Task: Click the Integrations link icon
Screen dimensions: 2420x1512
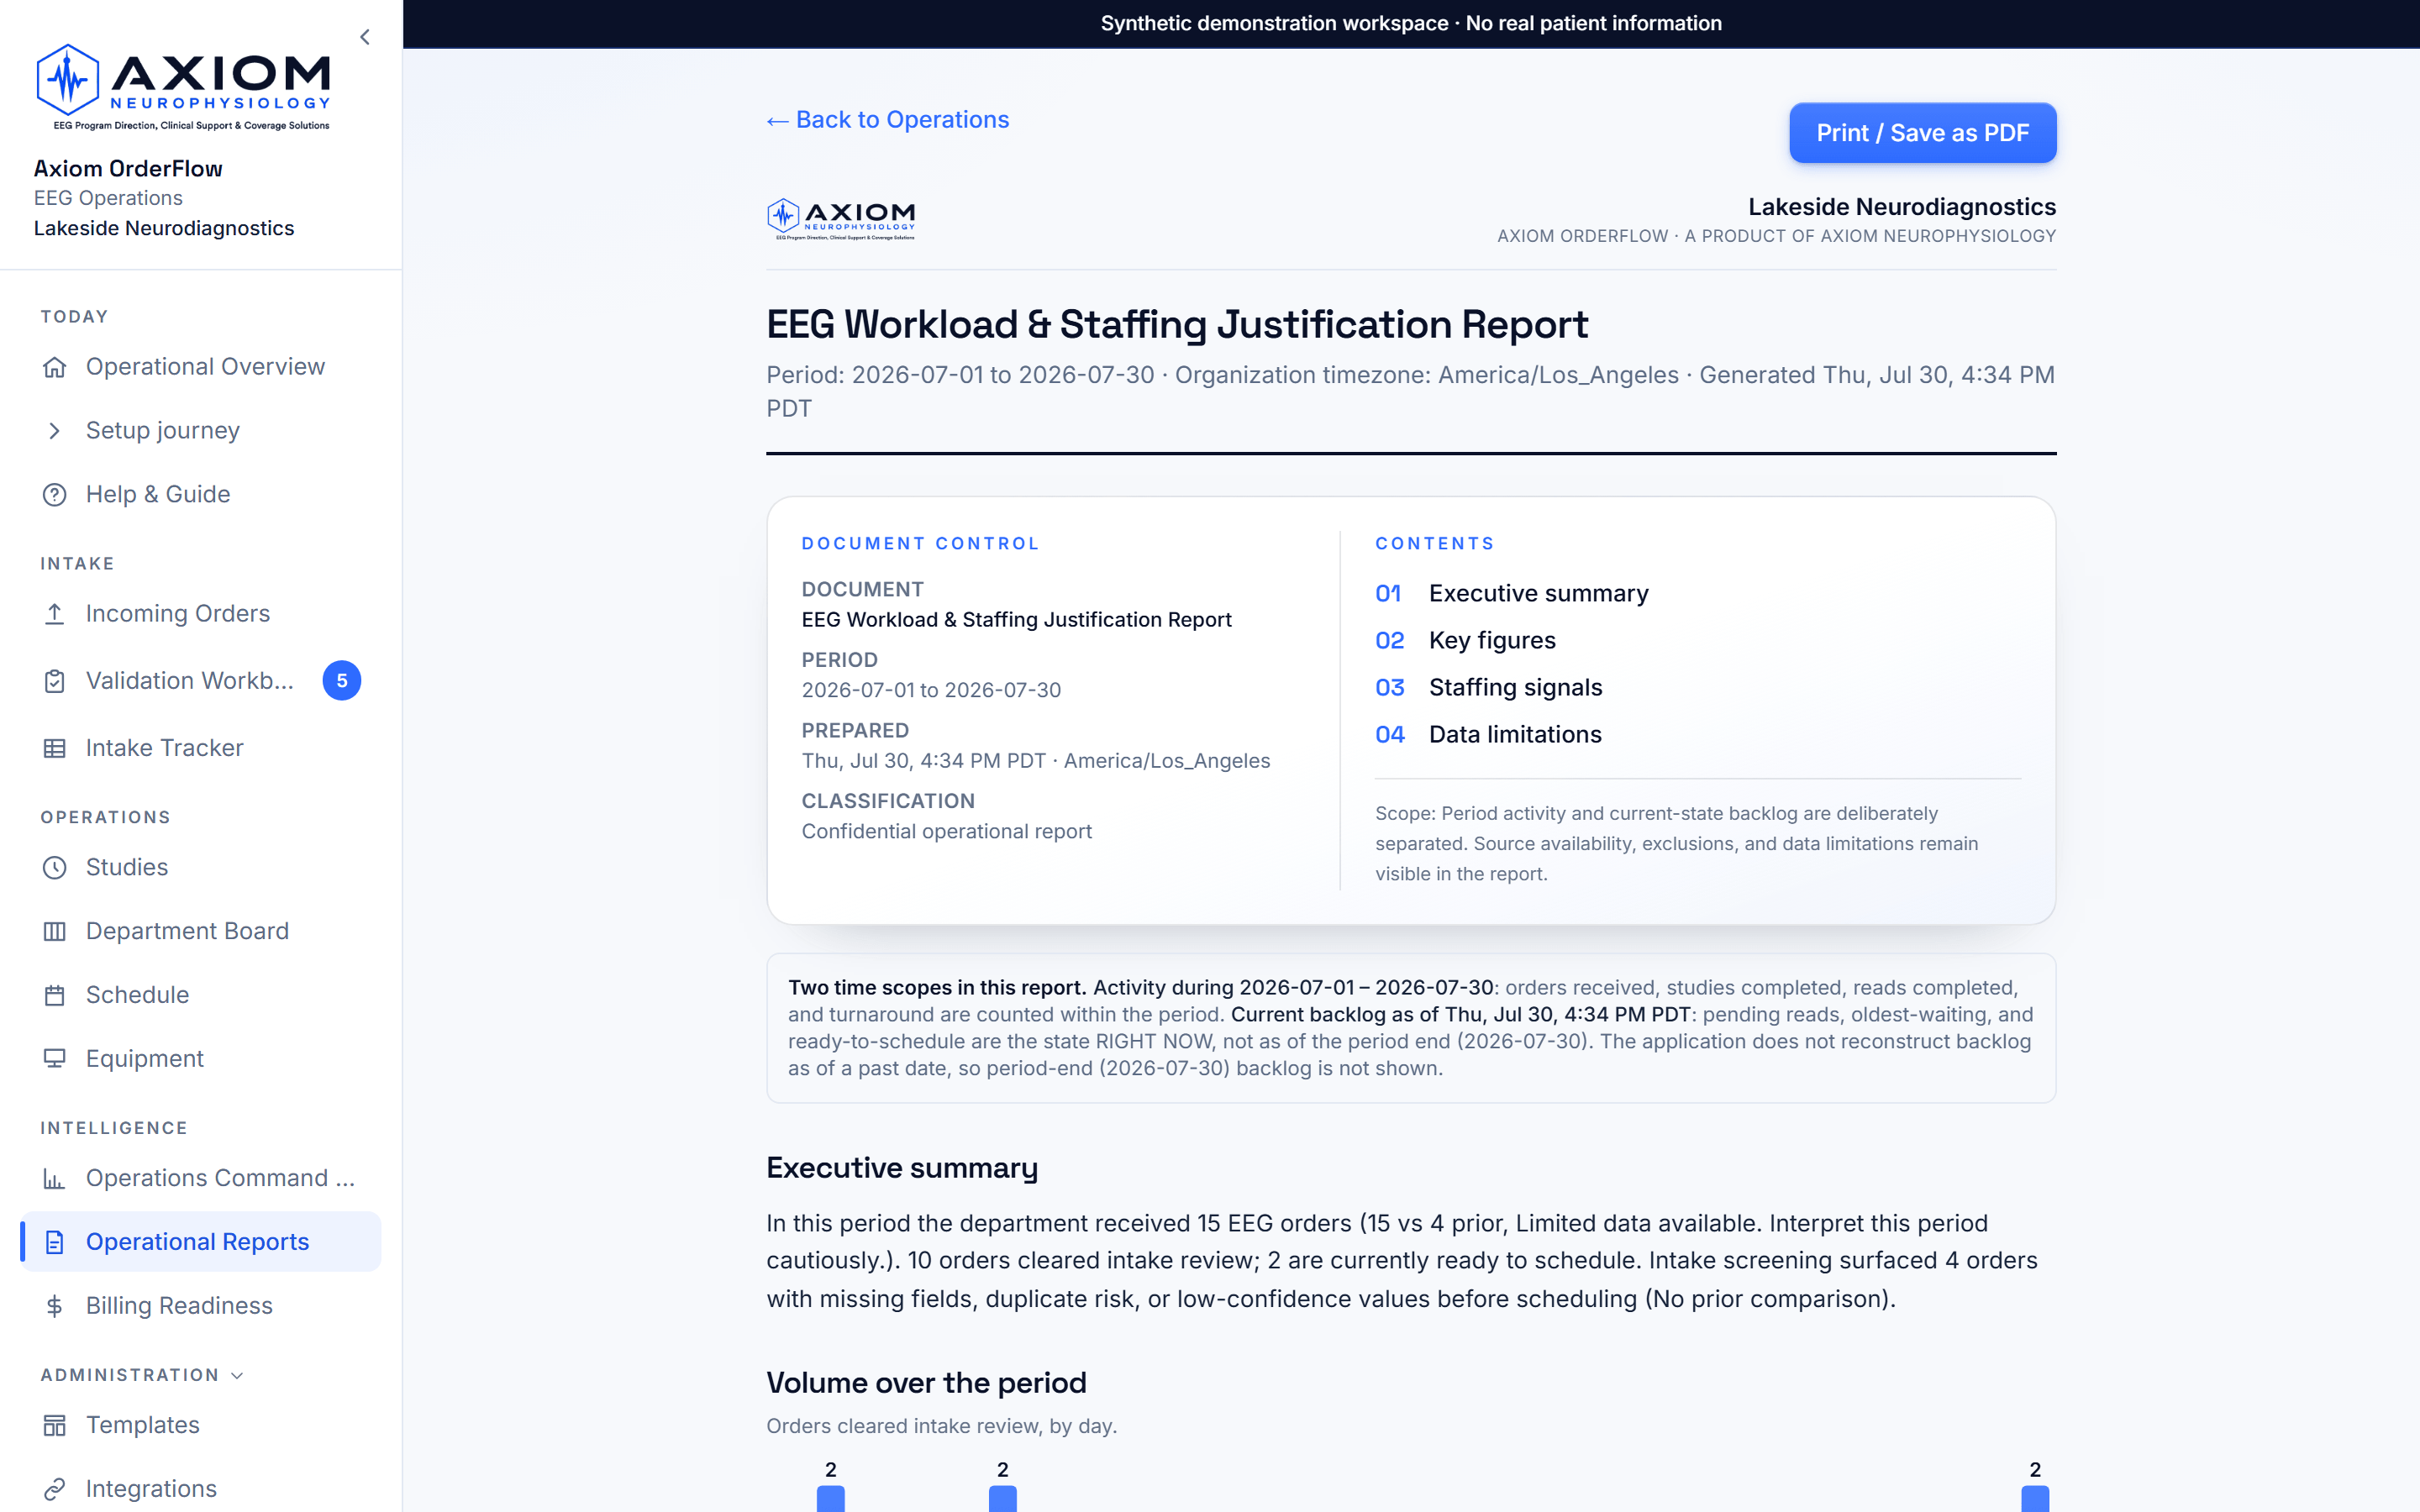Action: pyautogui.click(x=55, y=1489)
